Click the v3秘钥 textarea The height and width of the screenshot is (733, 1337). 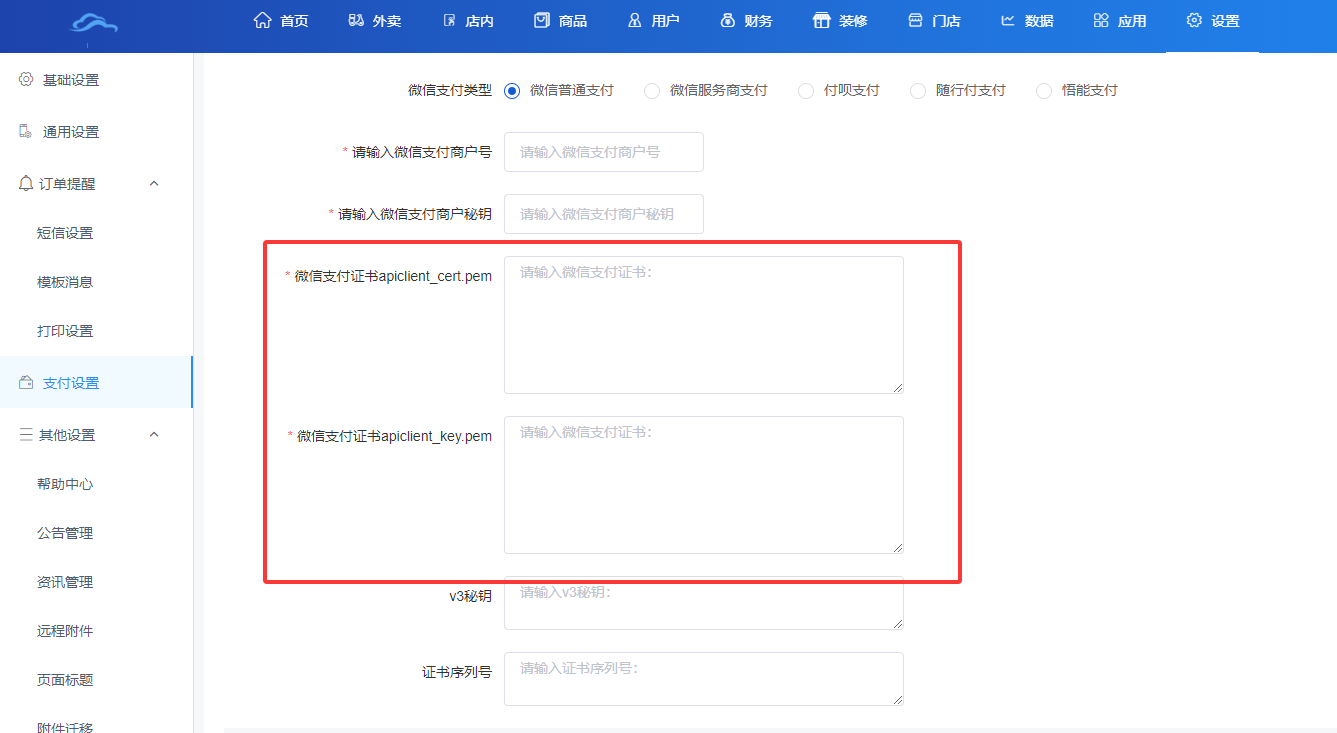(704, 603)
